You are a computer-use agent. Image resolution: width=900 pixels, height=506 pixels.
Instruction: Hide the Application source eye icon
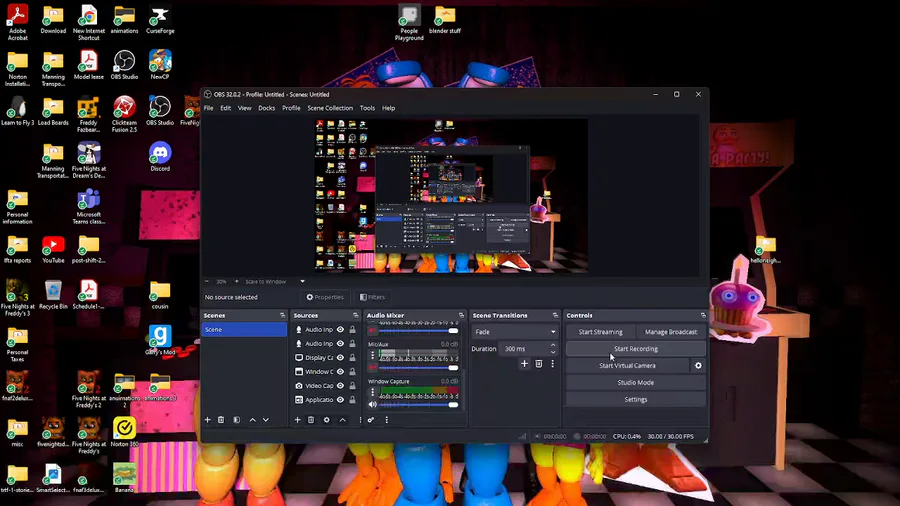pos(340,400)
